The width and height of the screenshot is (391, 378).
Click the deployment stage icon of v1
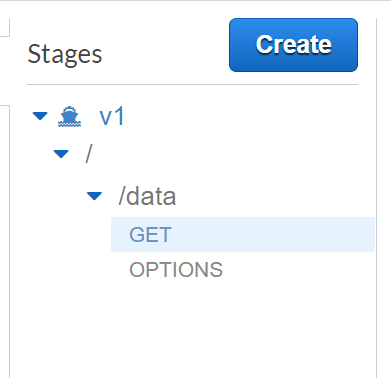(69, 117)
